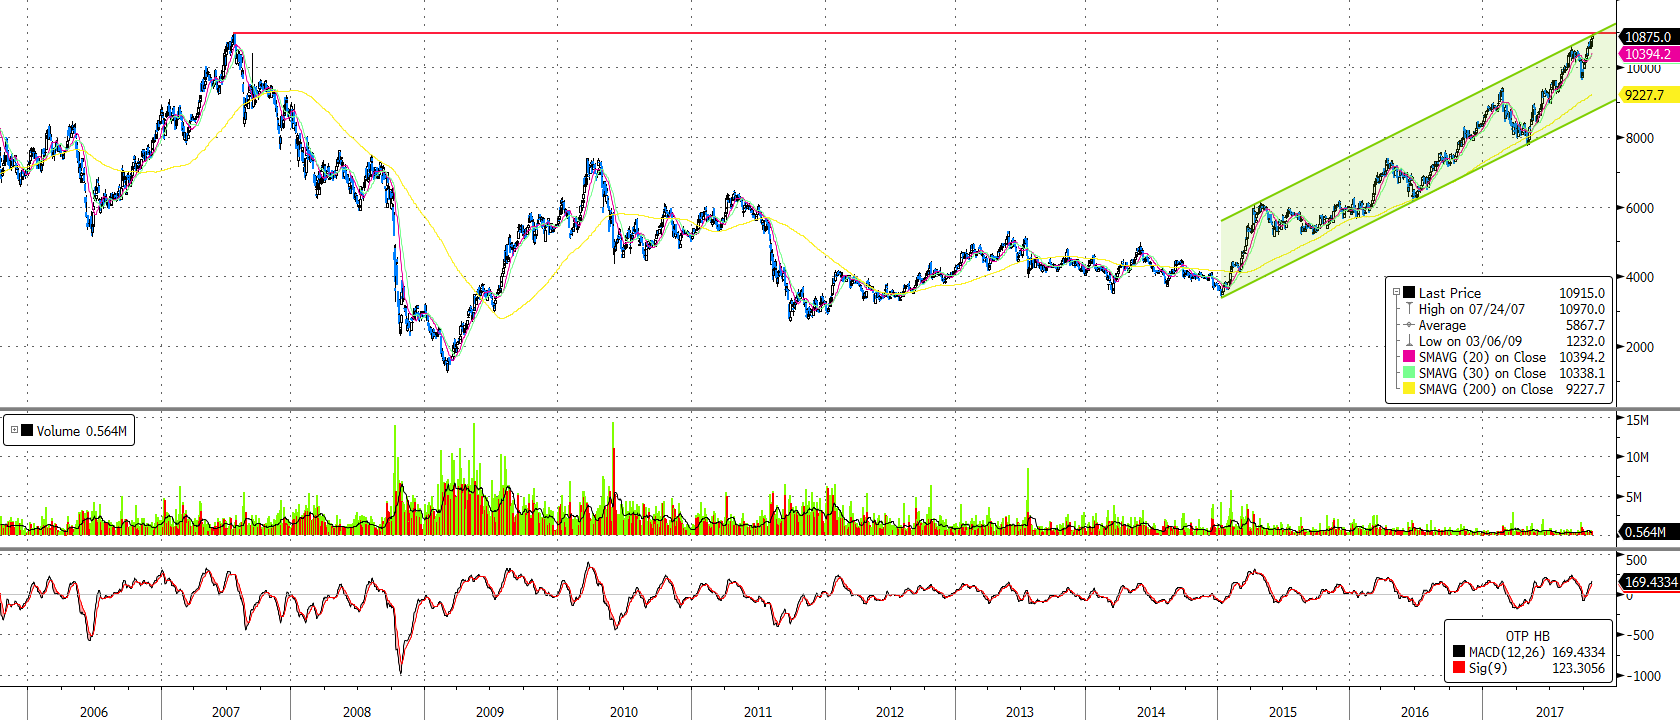This screenshot has width=1680, height=728.
Task: Click the 10338.1 SMAVG (30) value
Action: click(x=1582, y=373)
